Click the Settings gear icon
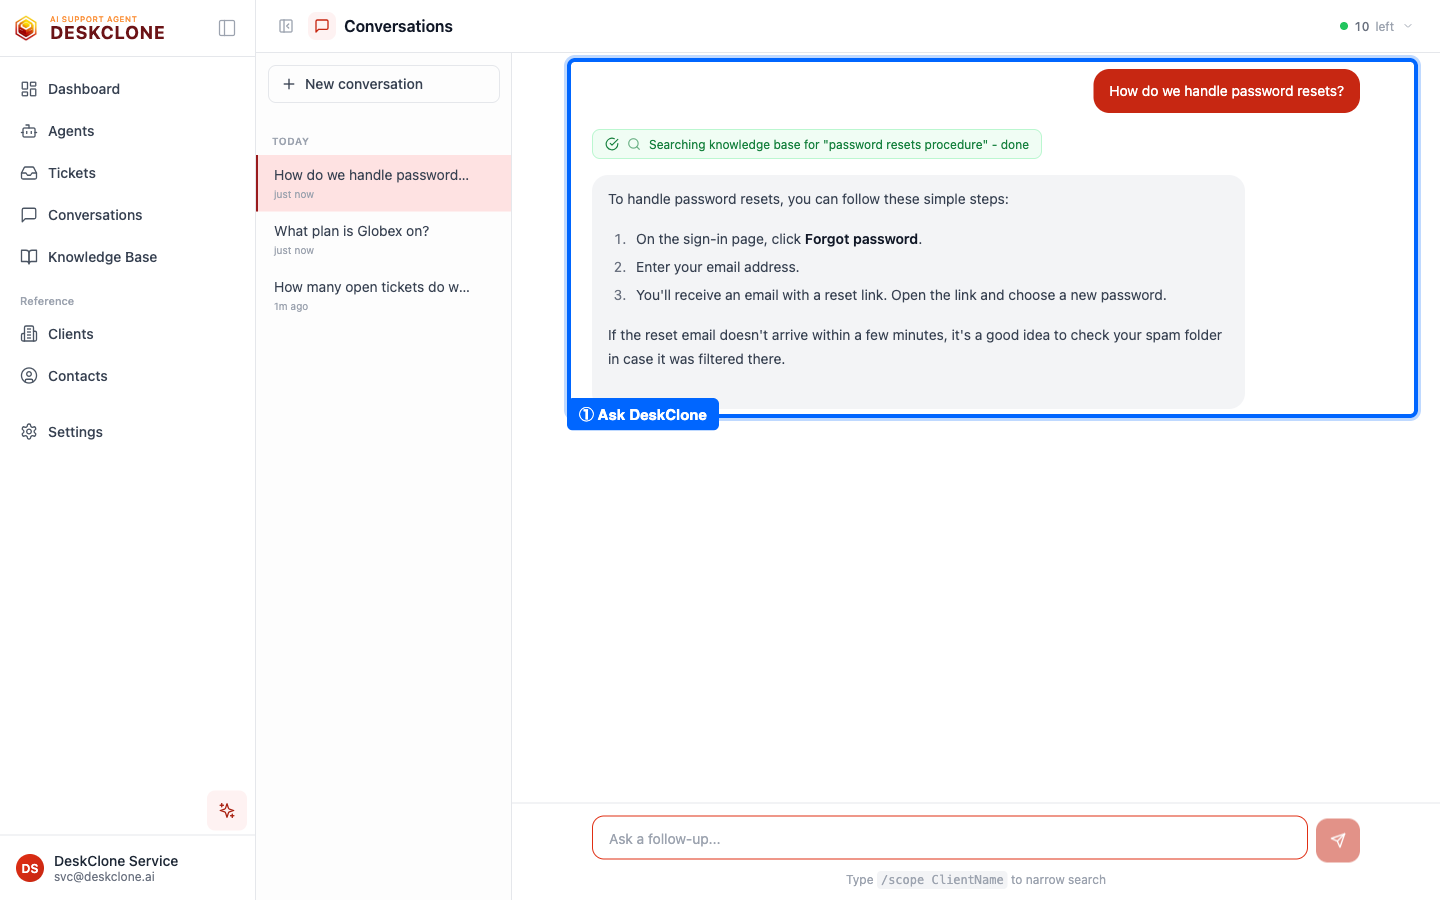 29,432
